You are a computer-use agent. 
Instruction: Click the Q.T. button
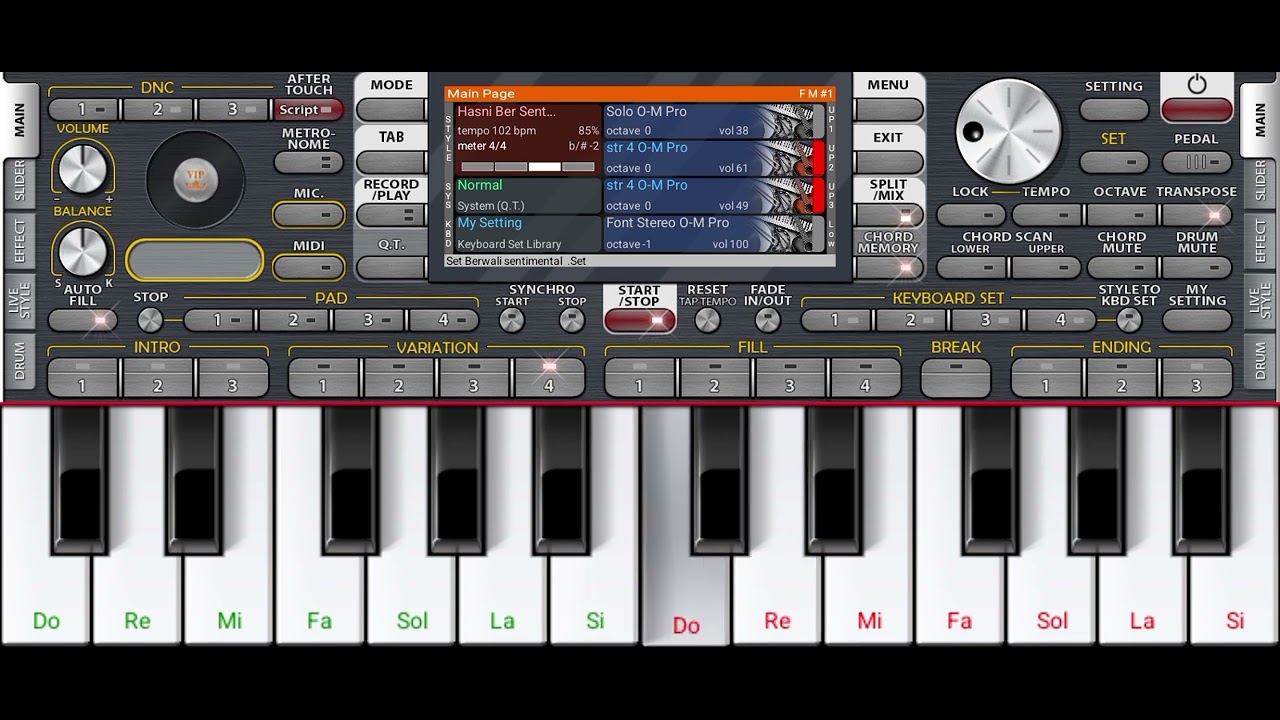[391, 267]
